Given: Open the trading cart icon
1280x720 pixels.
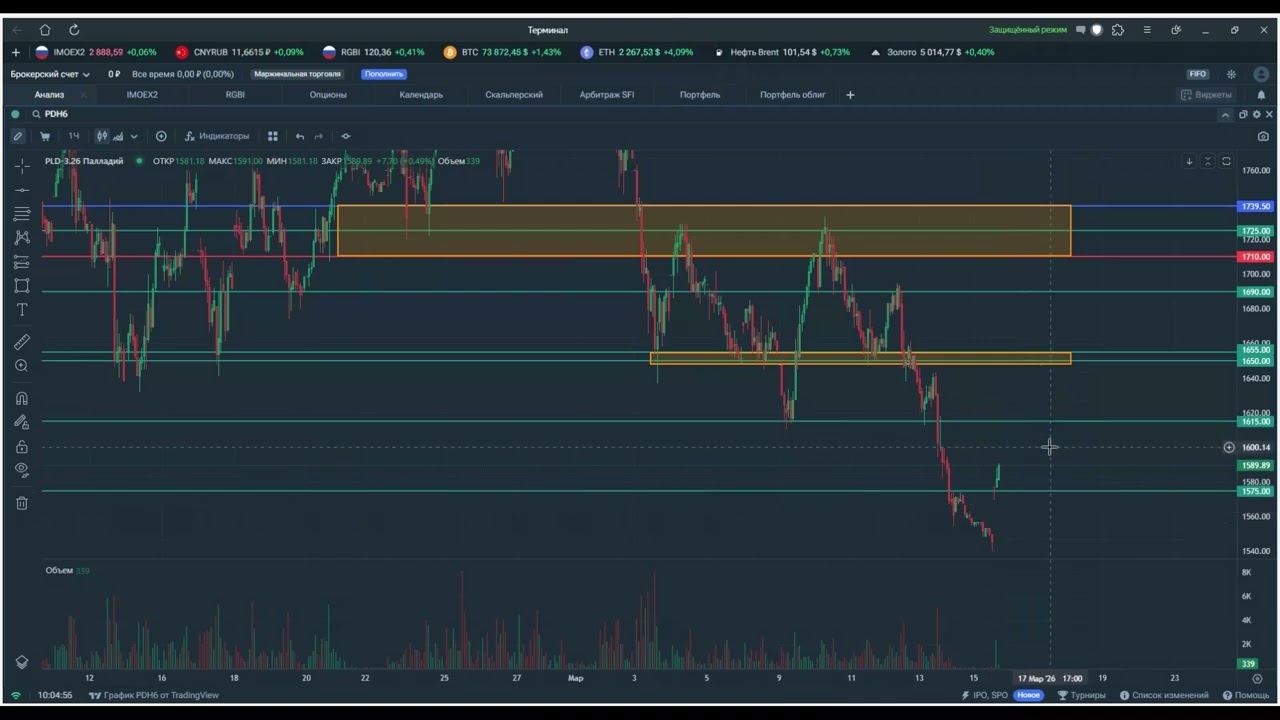Looking at the screenshot, I should click(45, 136).
